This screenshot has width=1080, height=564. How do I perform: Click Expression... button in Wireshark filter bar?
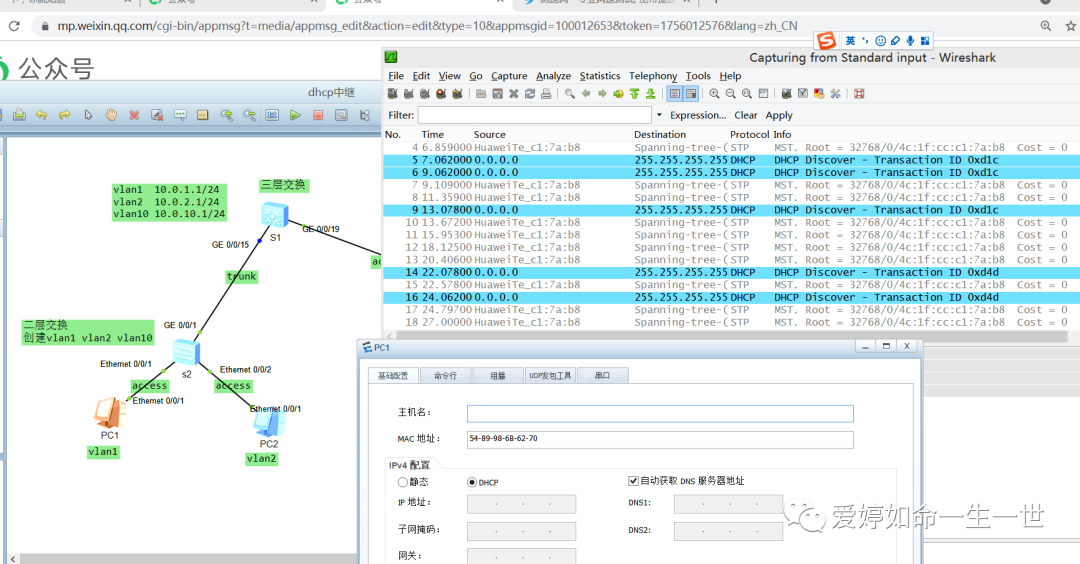[x=698, y=115]
